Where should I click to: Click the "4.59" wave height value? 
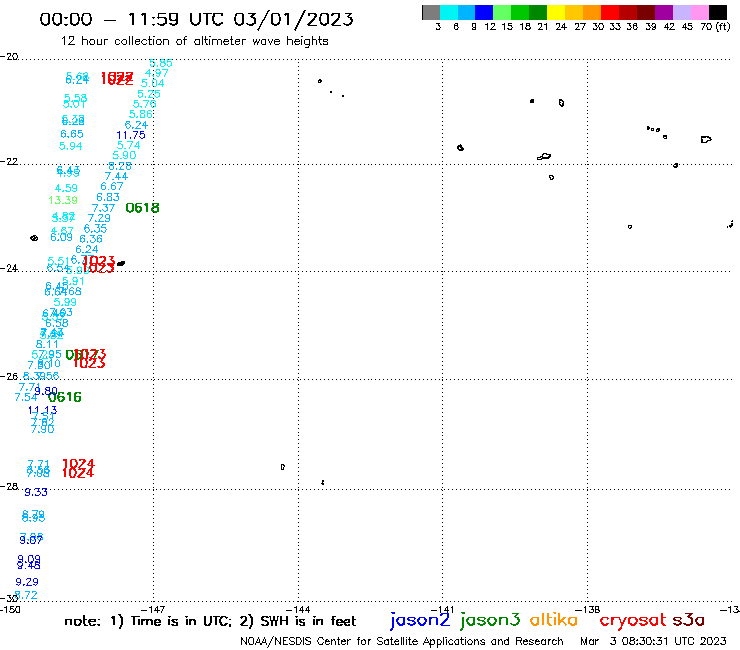click(66, 188)
